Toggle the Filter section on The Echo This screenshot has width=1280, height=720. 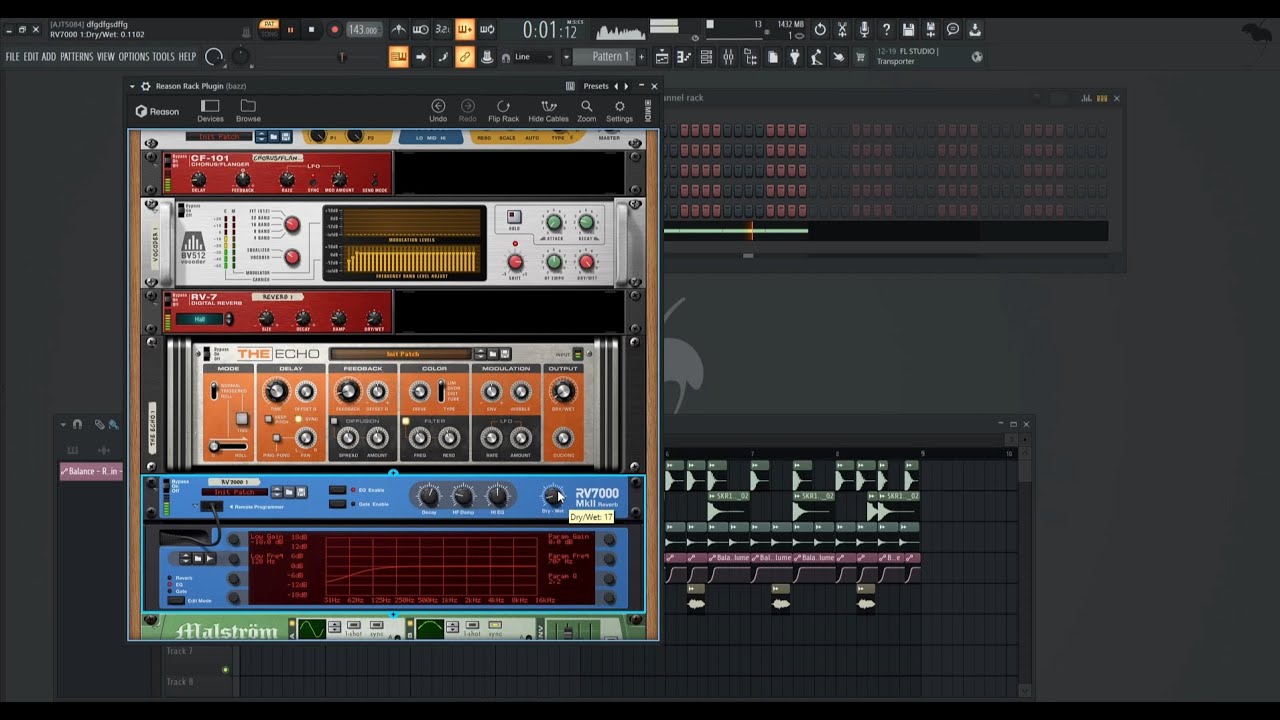tap(406, 421)
